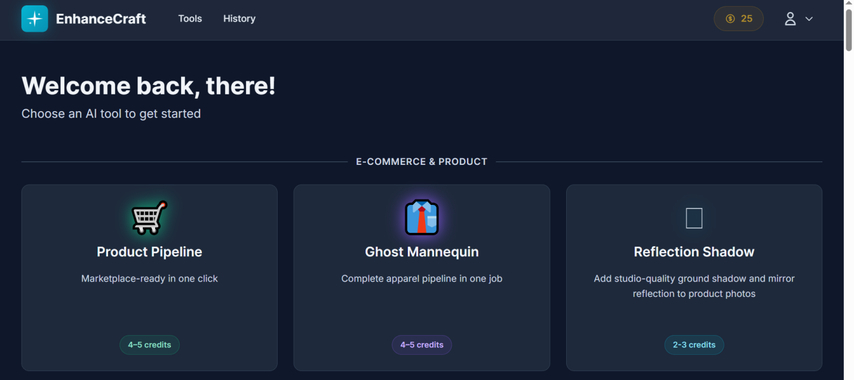
Task: Click the shopping cart icon for Product Pipeline
Action: [149, 217]
